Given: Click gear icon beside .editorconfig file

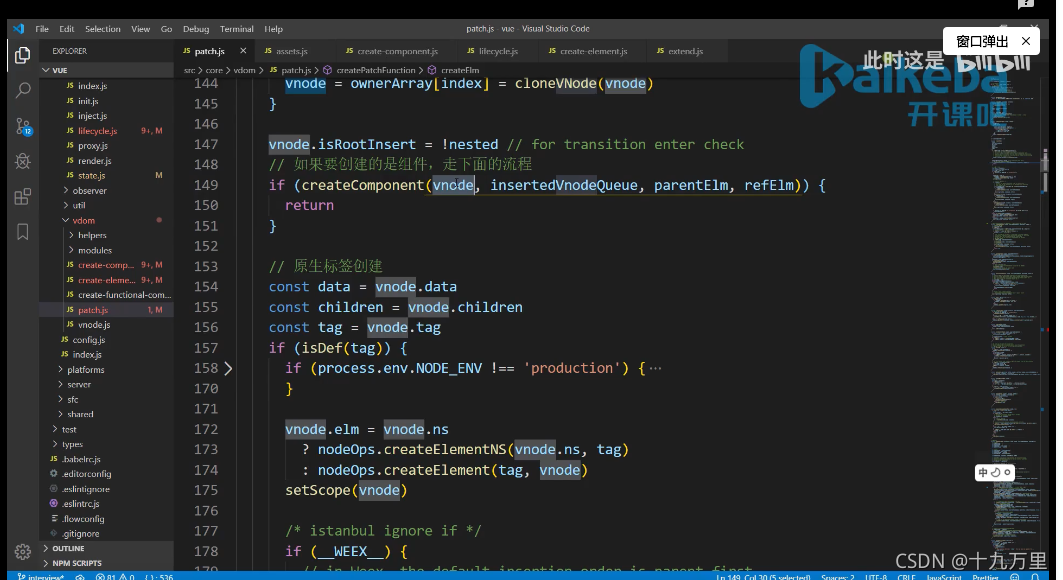Looking at the screenshot, I should (x=54, y=474).
